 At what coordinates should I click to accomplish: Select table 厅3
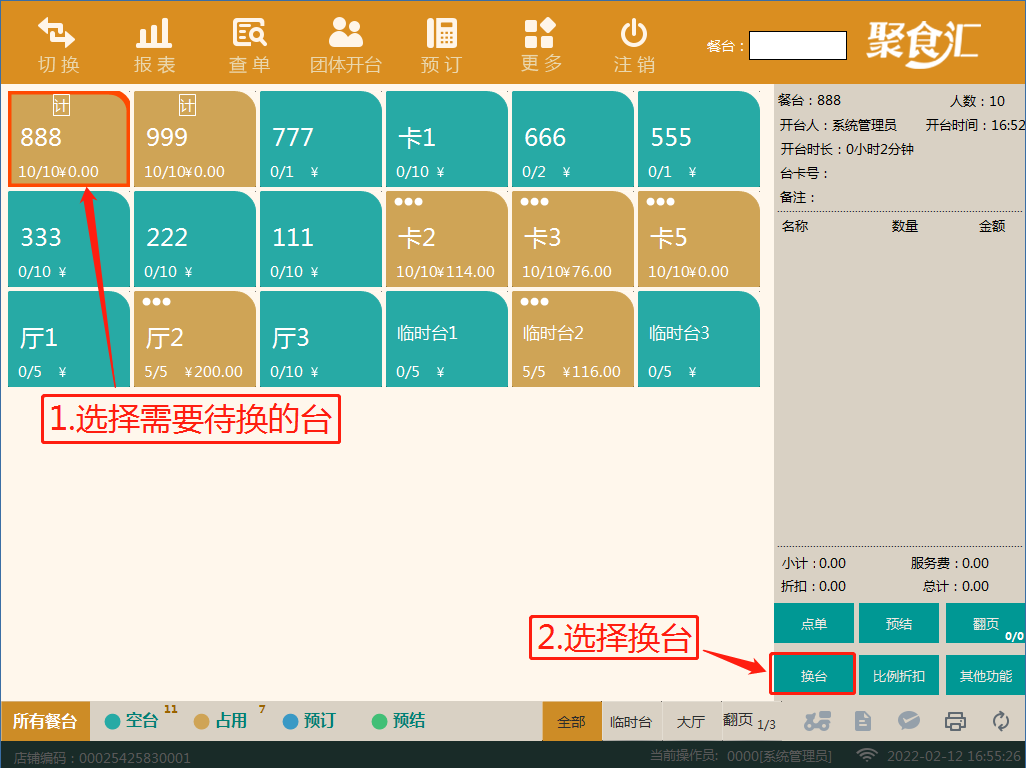pyautogui.click(x=321, y=339)
